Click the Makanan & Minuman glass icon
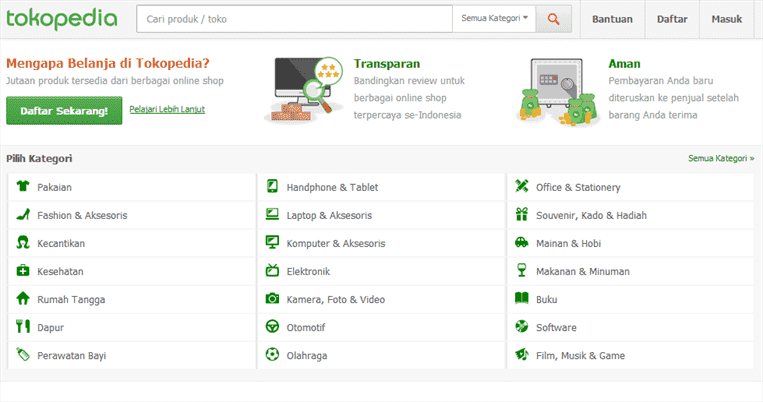The image size is (763, 402). click(x=522, y=270)
